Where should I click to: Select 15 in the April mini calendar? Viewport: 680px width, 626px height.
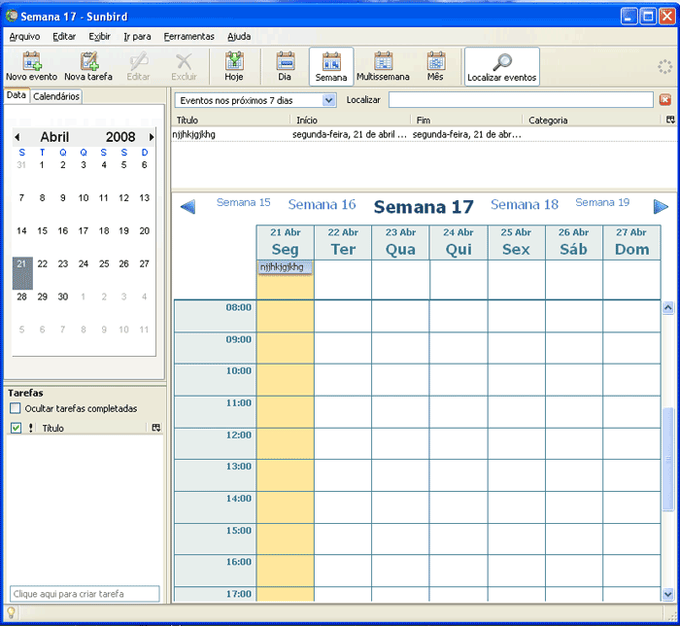click(42, 231)
